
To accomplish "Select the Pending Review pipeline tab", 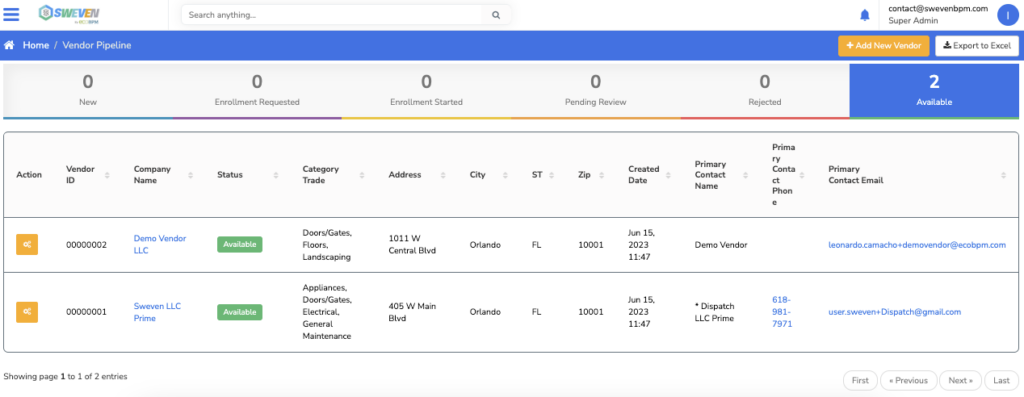I will (596, 91).
